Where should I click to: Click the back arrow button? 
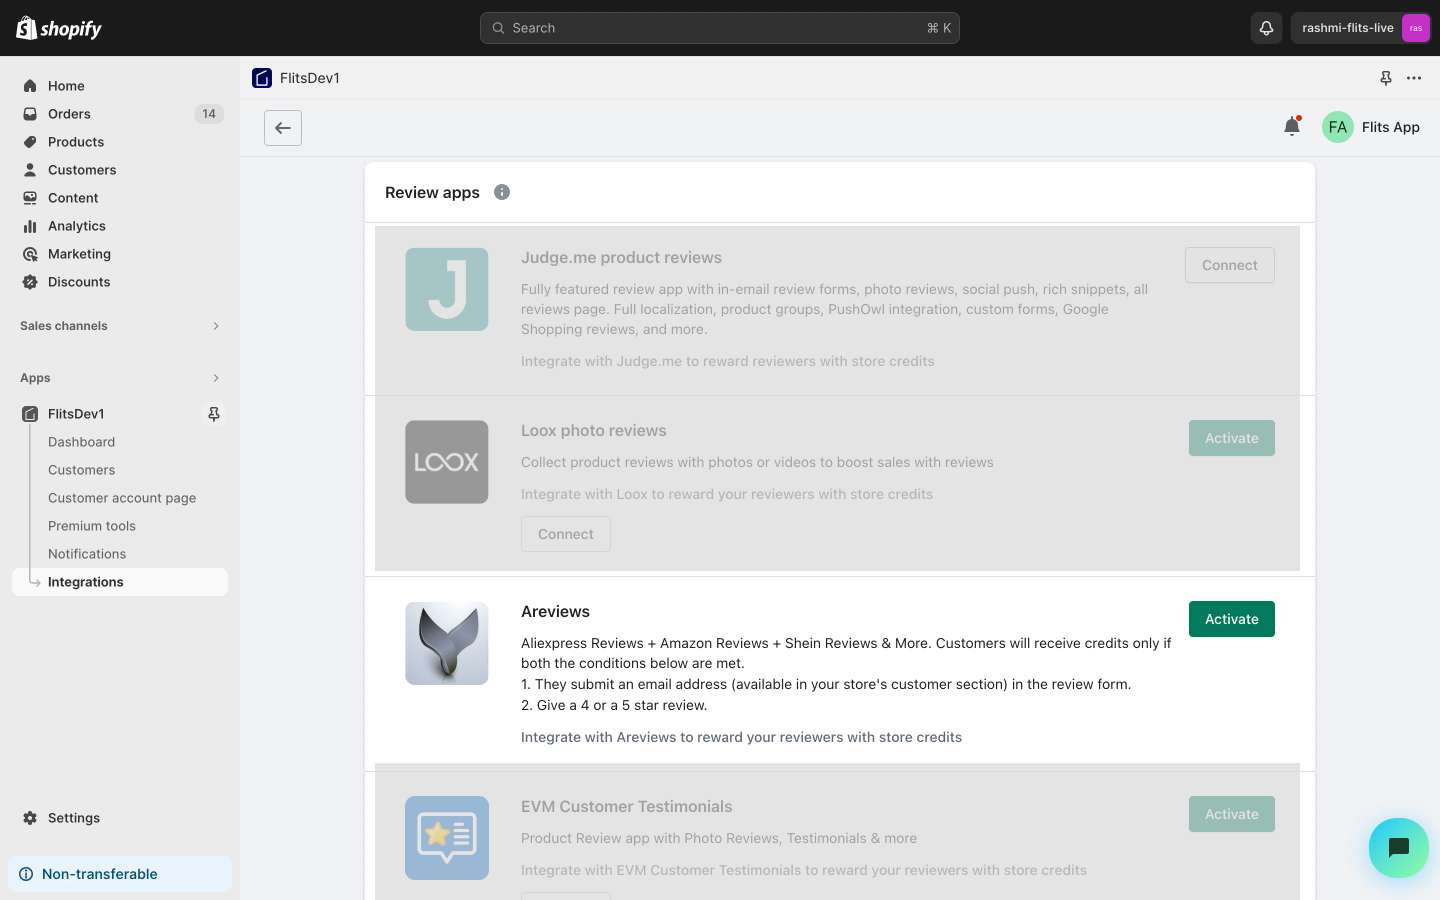[283, 128]
